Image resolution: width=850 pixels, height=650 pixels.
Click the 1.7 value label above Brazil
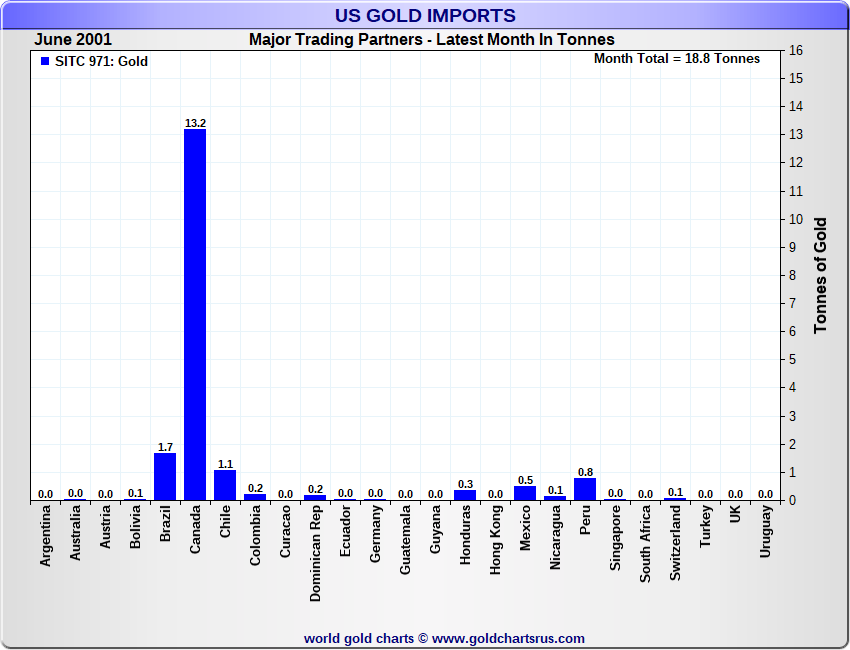pyautogui.click(x=165, y=446)
